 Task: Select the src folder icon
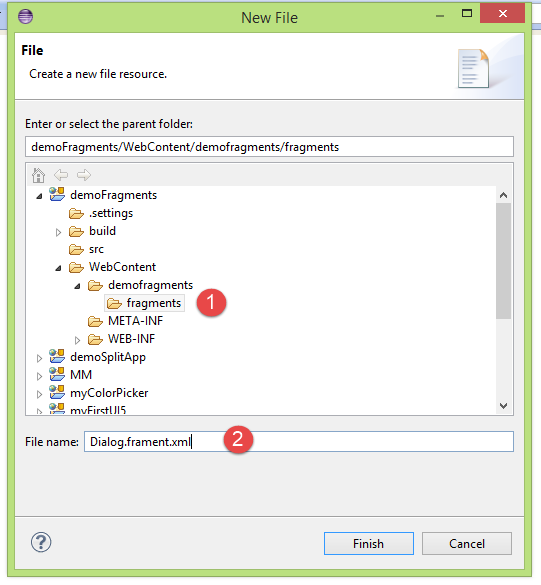point(76,249)
